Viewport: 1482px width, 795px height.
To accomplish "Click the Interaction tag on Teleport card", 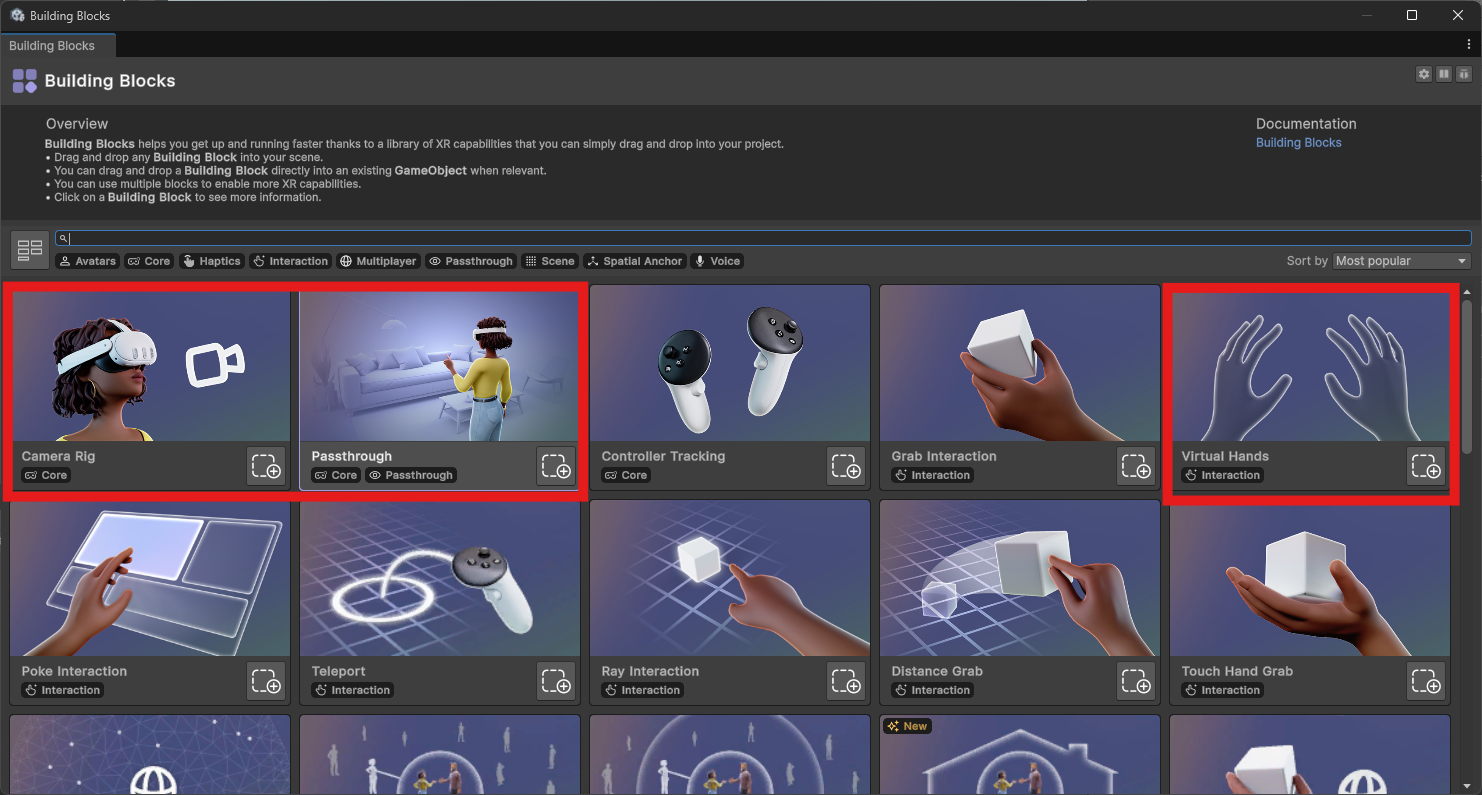I will 352,690.
